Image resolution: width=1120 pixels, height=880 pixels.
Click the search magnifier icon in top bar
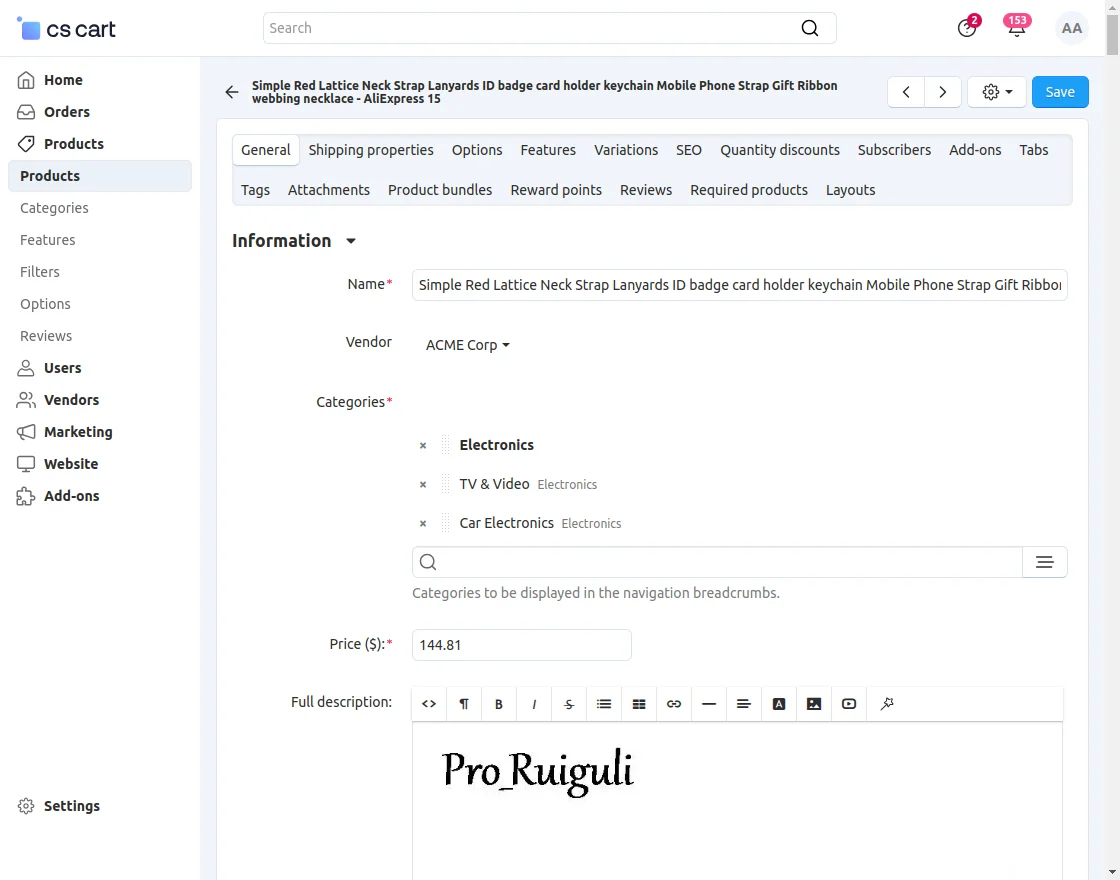coord(809,28)
